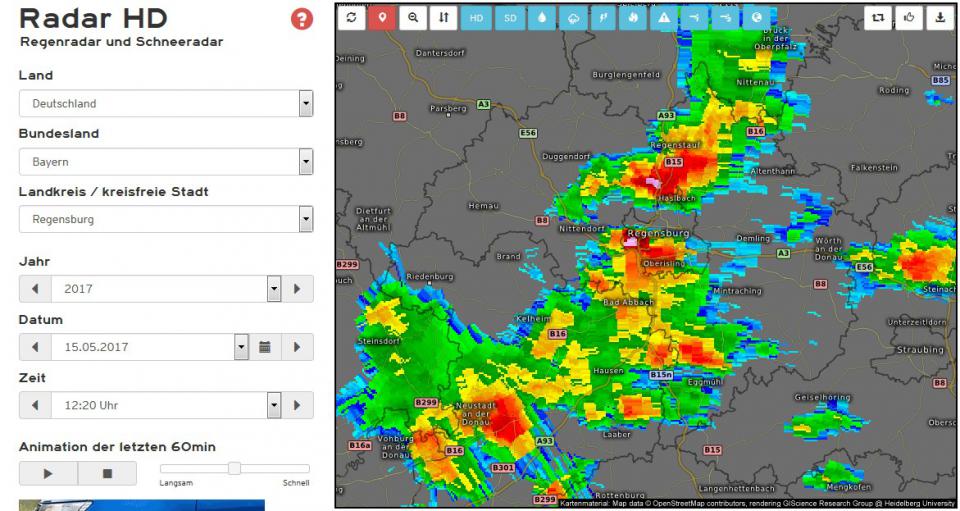Open the red help question mark
The height and width of the screenshot is (511, 960).
(x=301, y=19)
